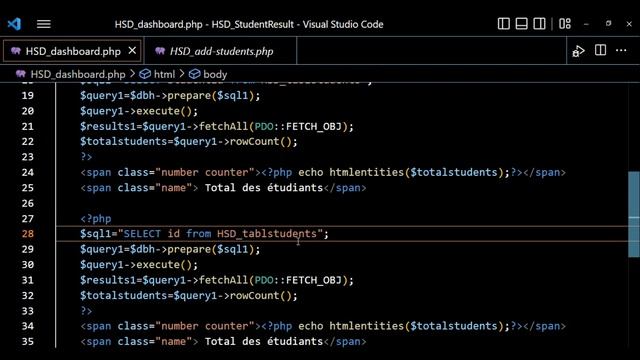Viewport: 640px width, 360px height.
Task: Close the VS Code window
Action: click(629, 24)
